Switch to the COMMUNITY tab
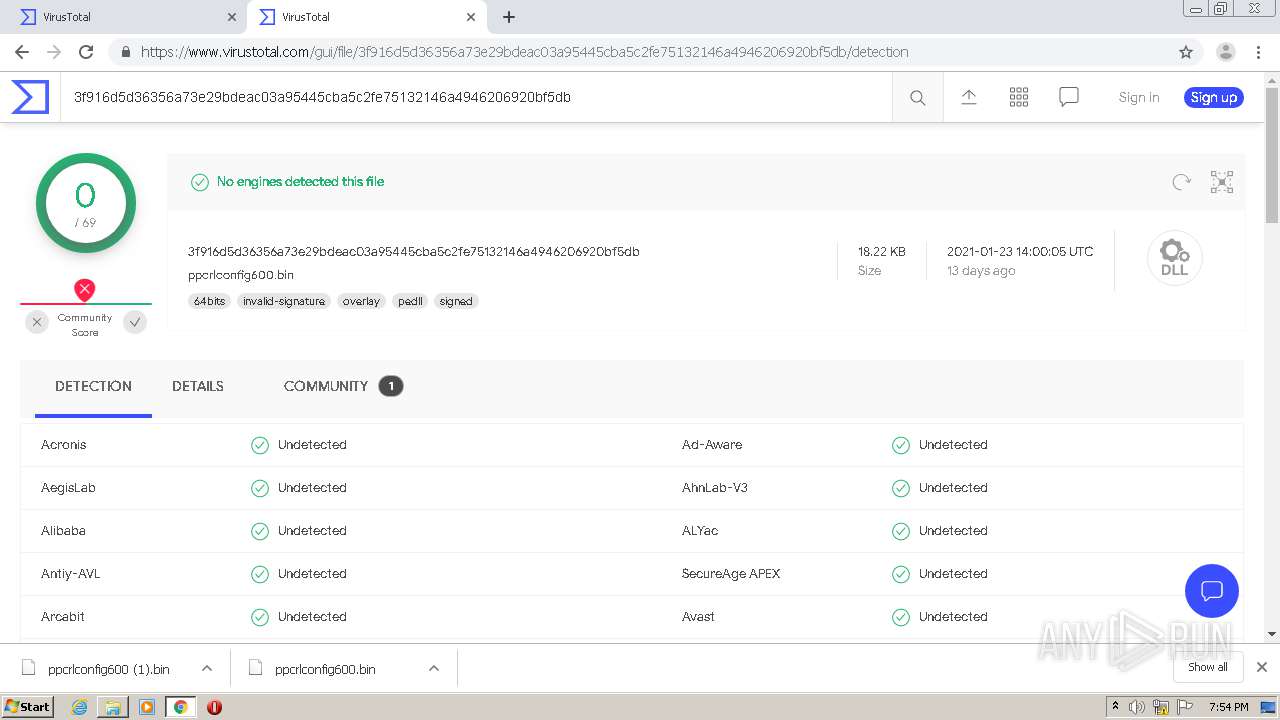Screen dimensions: 1280x720 [x=343, y=386]
